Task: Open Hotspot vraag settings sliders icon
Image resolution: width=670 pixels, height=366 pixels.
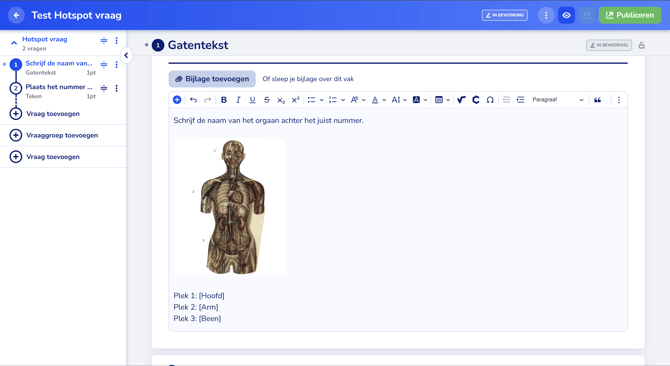Action: pyautogui.click(x=104, y=41)
